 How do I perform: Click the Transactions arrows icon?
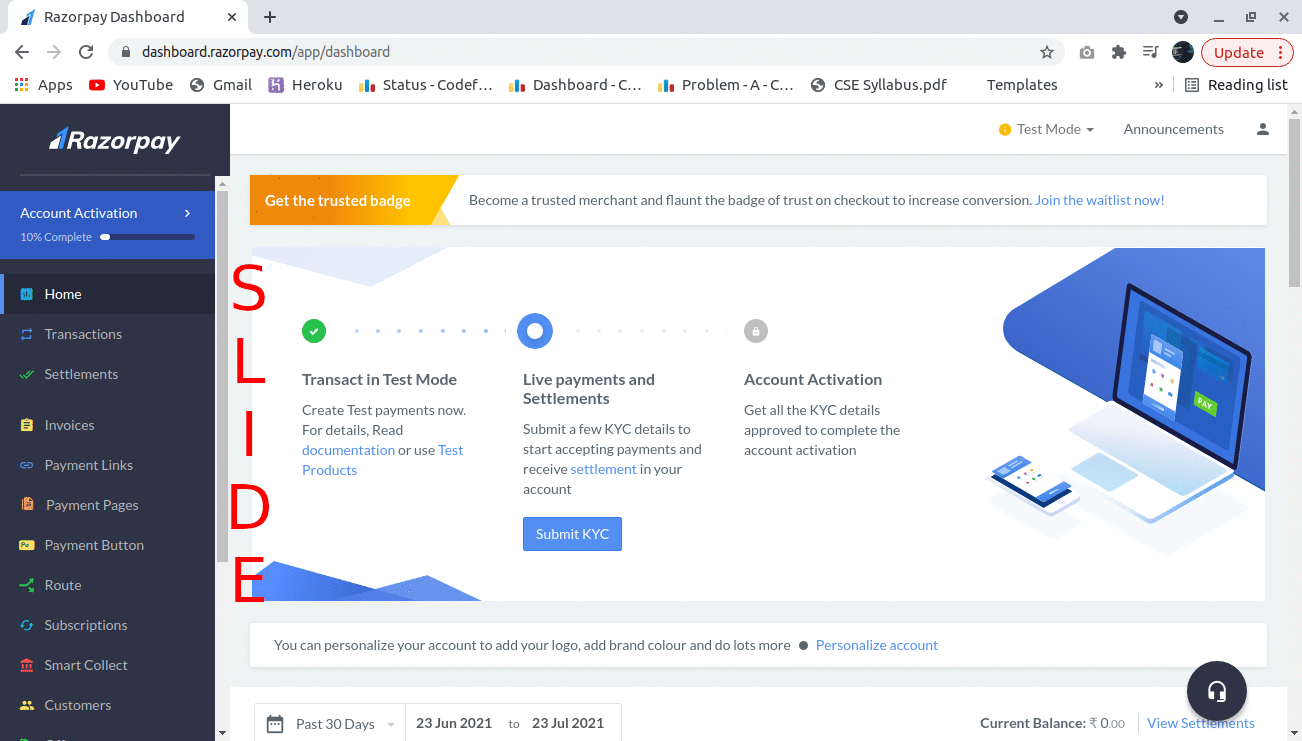pos(27,334)
